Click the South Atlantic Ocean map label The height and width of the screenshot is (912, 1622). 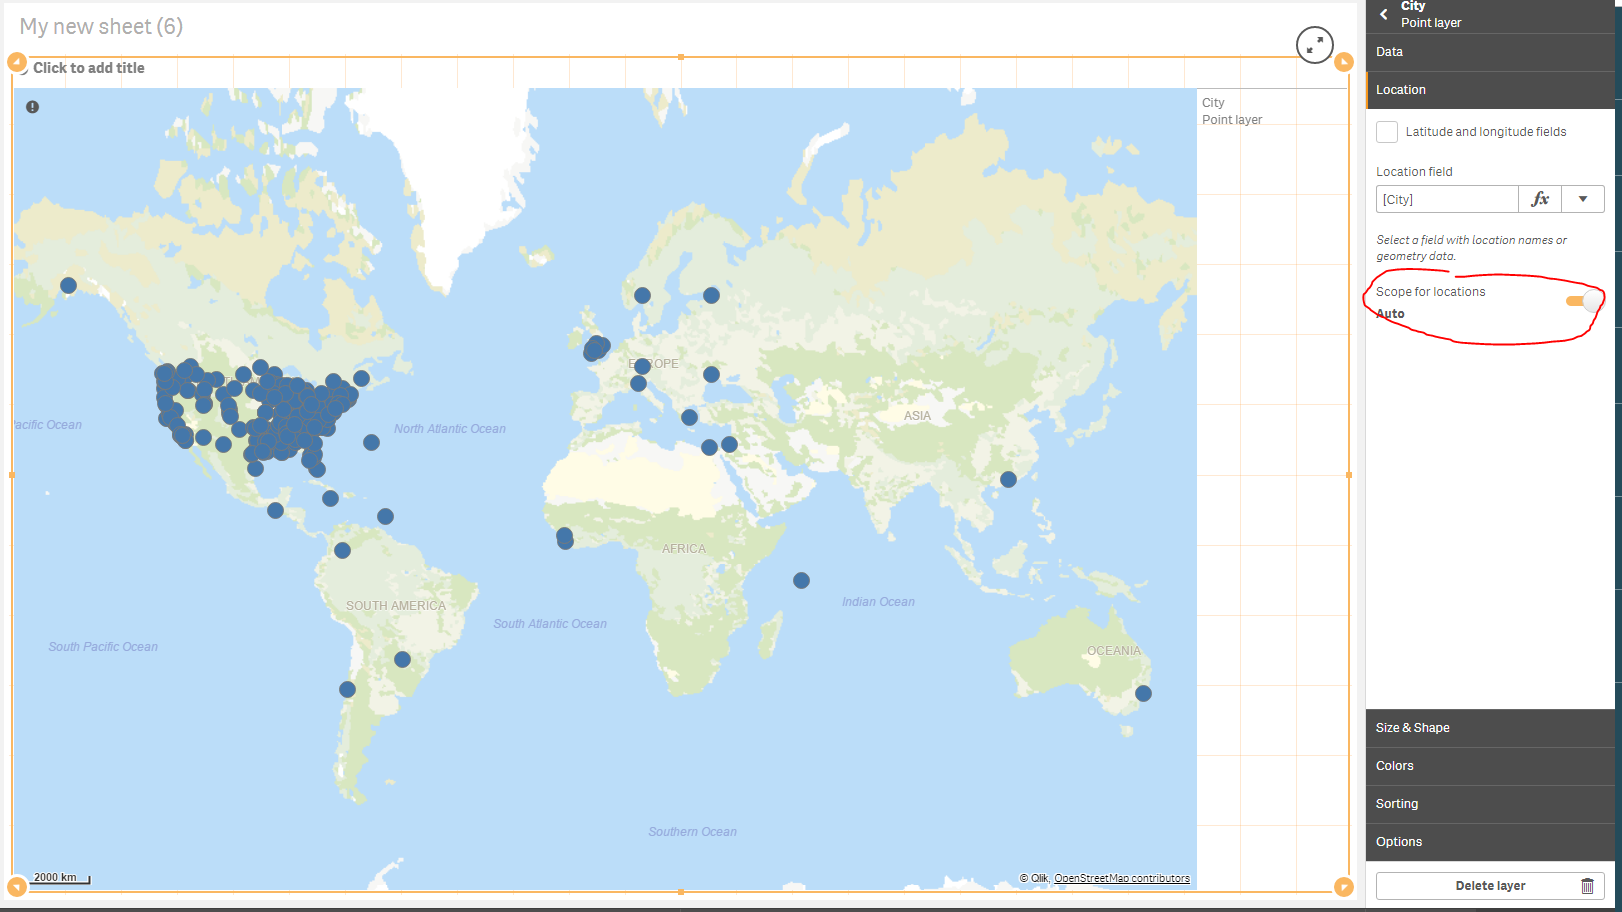(550, 624)
